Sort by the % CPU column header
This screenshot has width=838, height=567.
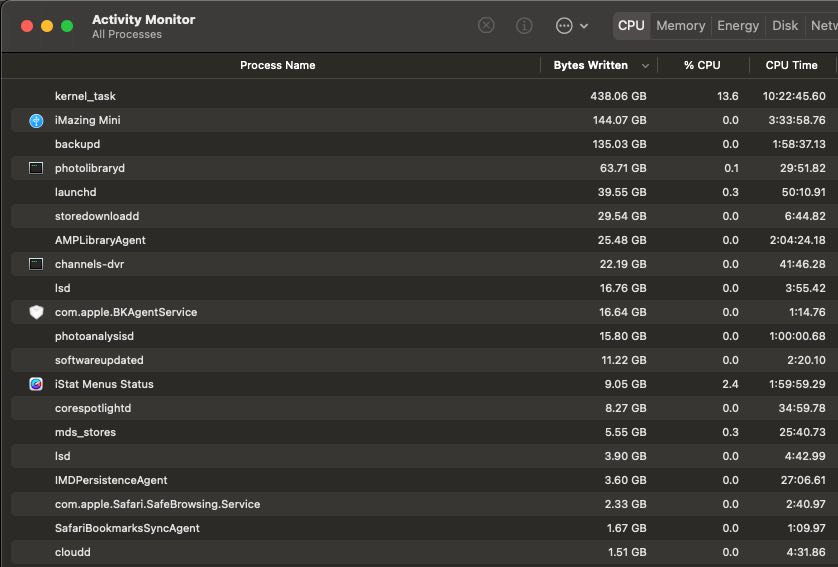point(702,65)
